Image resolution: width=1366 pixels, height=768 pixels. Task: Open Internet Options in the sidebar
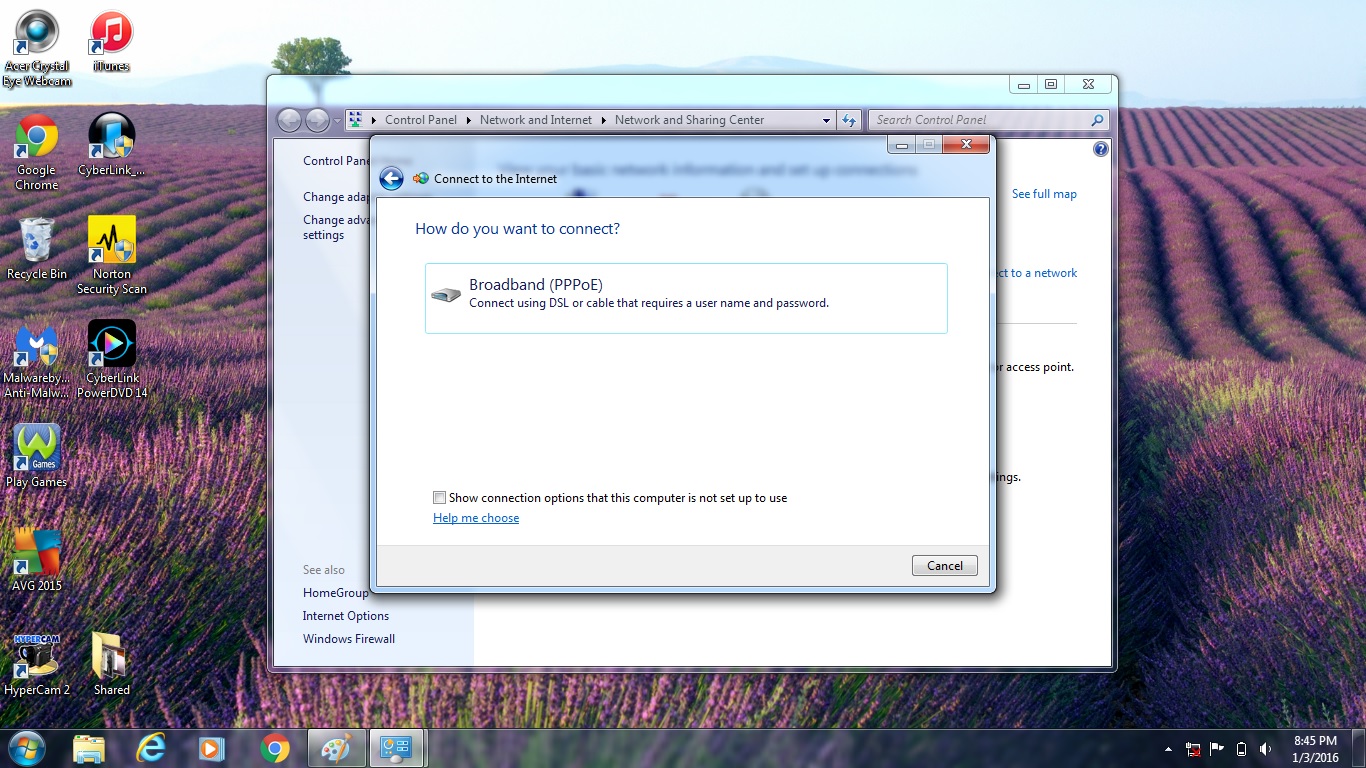(346, 616)
